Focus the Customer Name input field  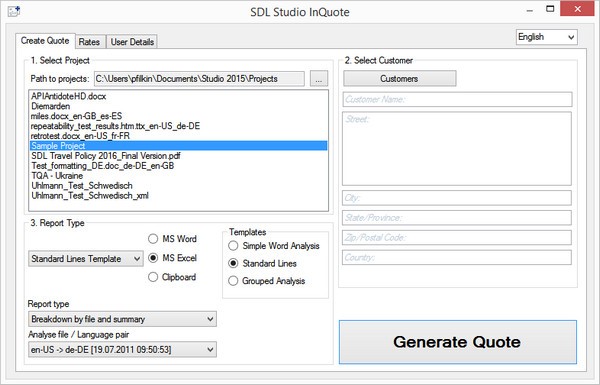(457, 100)
